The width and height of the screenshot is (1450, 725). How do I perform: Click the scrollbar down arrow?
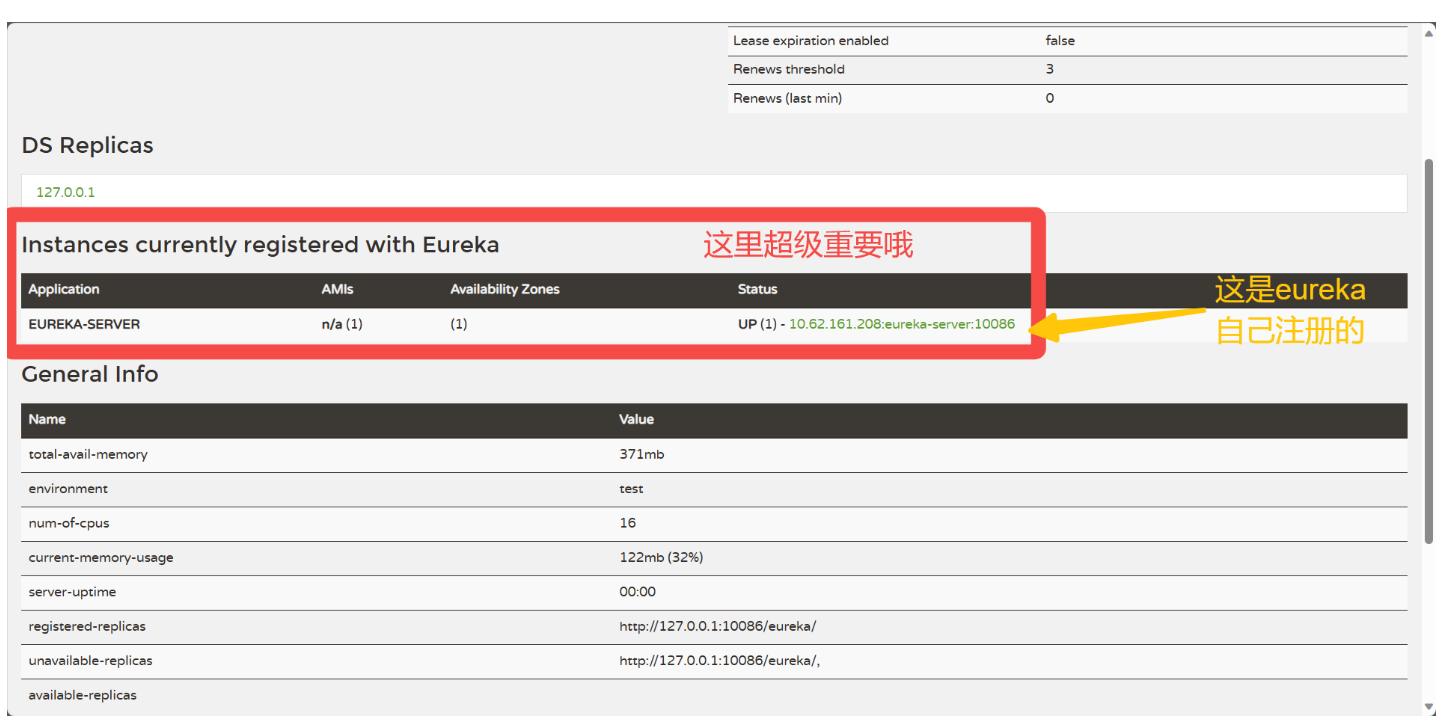click(1429, 706)
